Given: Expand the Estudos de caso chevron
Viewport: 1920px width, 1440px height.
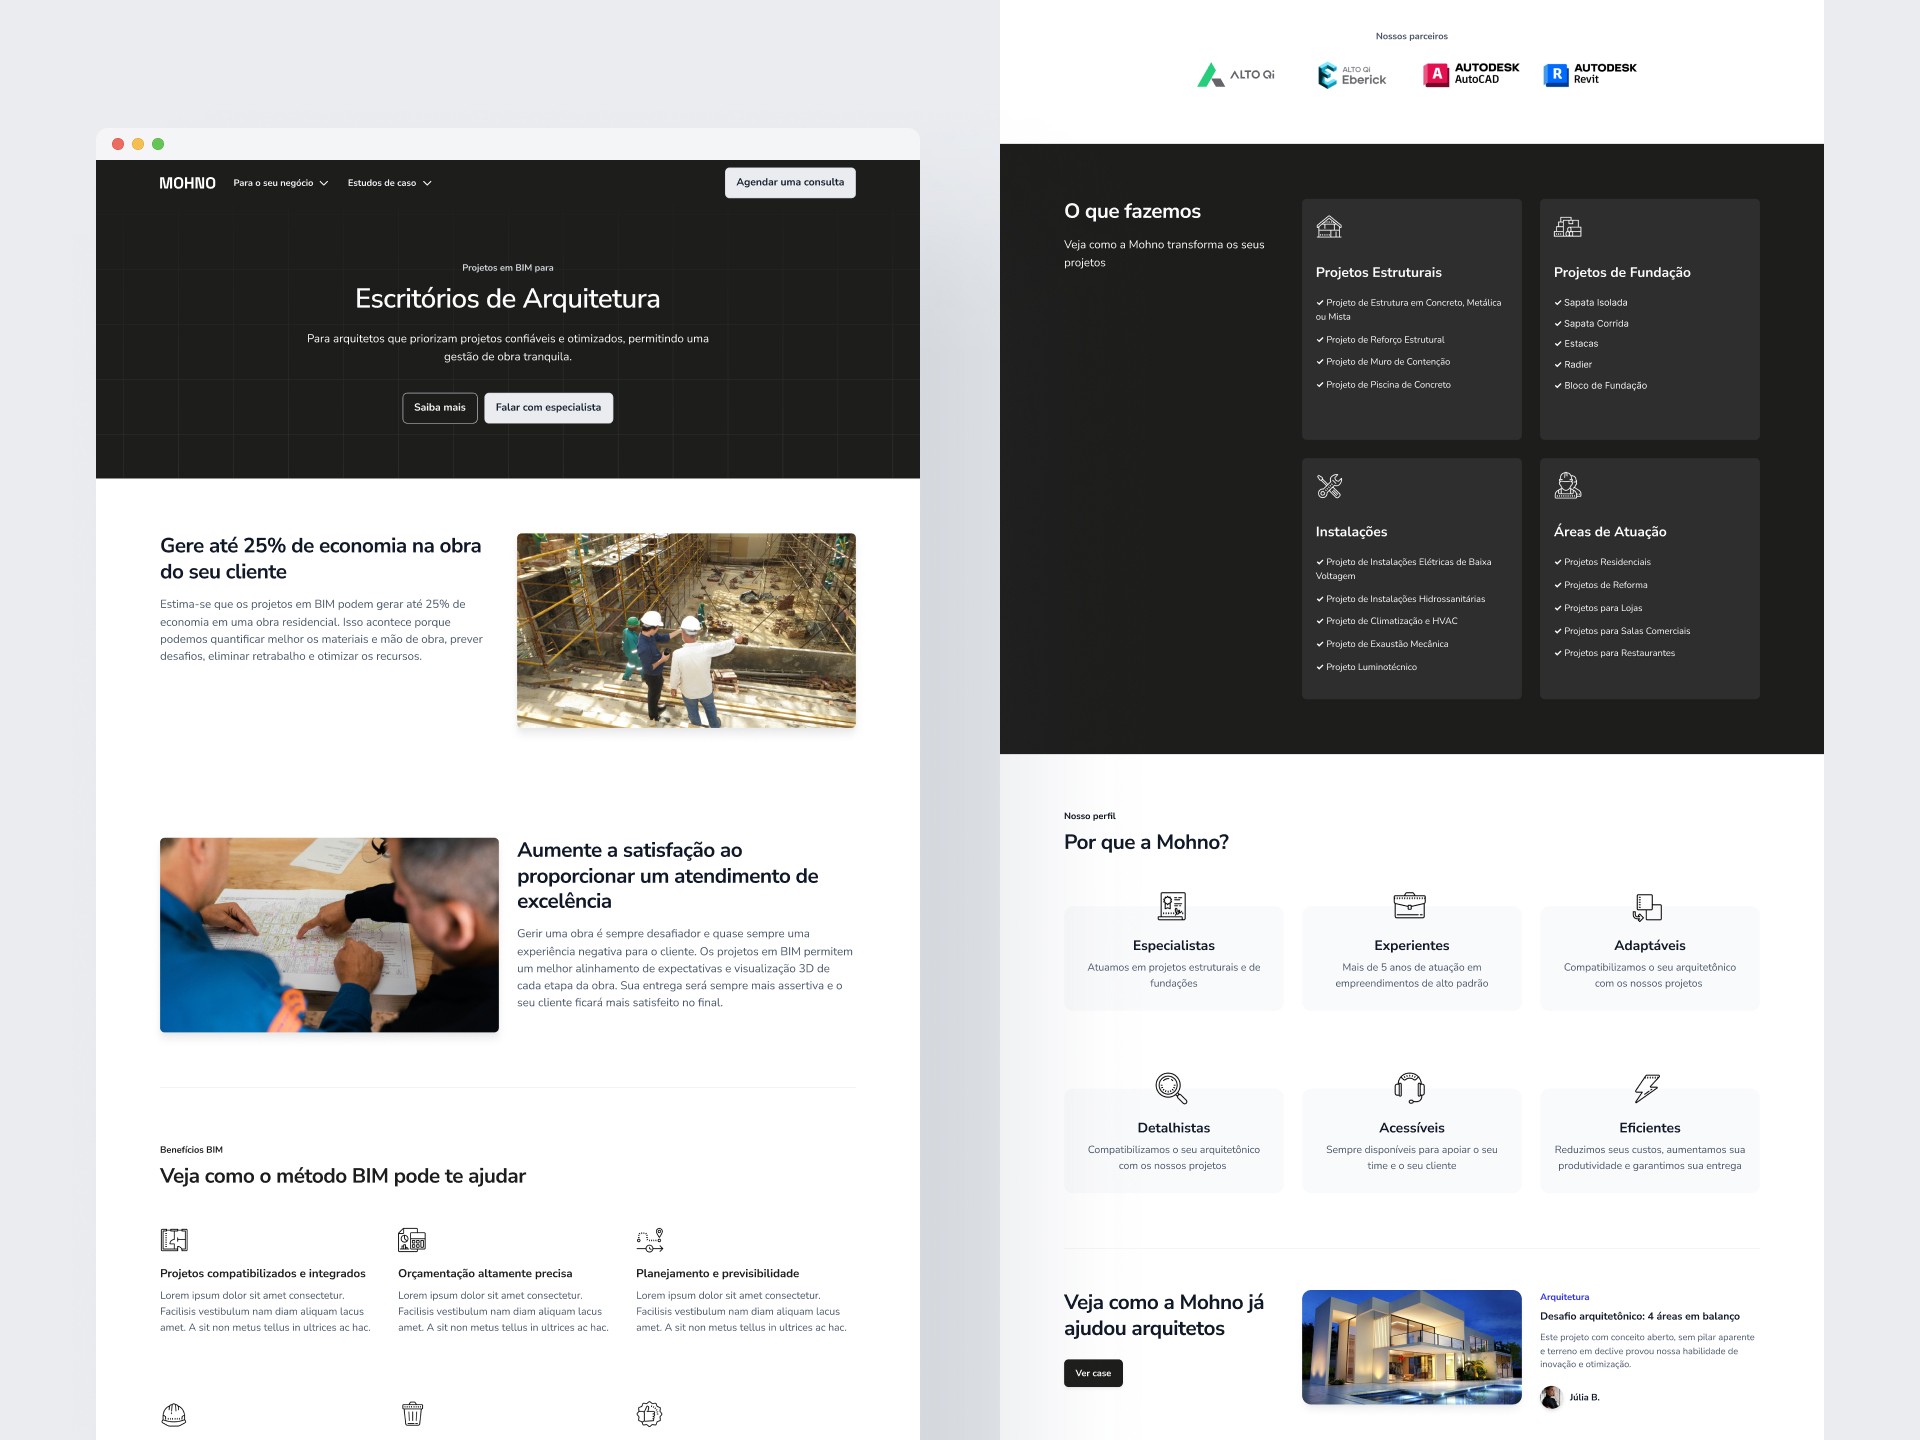Looking at the screenshot, I should tap(427, 184).
